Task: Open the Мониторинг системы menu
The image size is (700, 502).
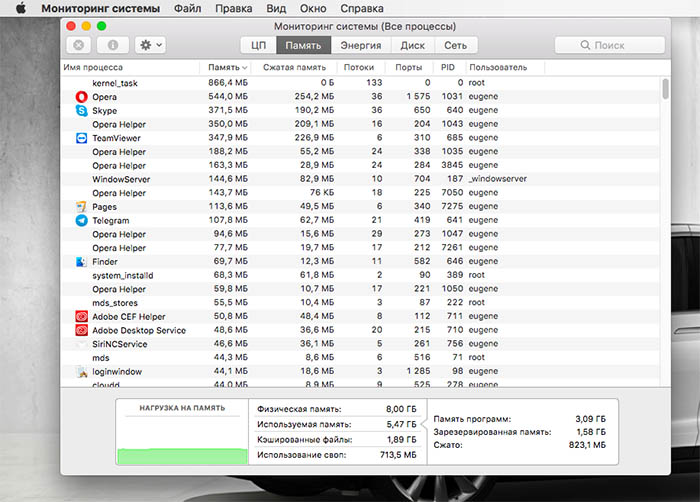Action: tap(100, 8)
